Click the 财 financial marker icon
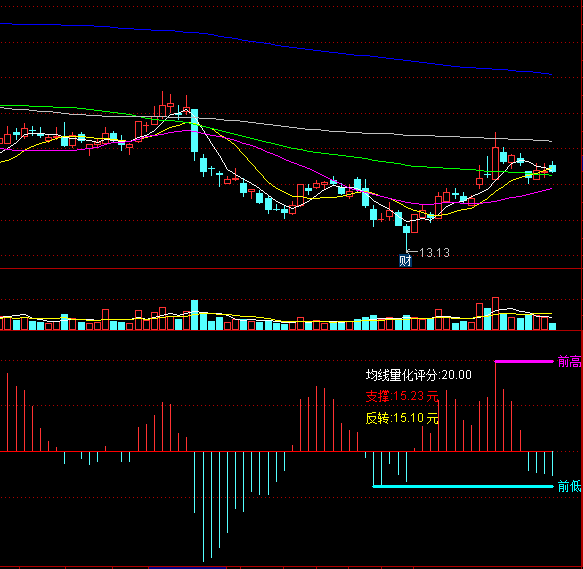583x569 pixels. [x=405, y=261]
